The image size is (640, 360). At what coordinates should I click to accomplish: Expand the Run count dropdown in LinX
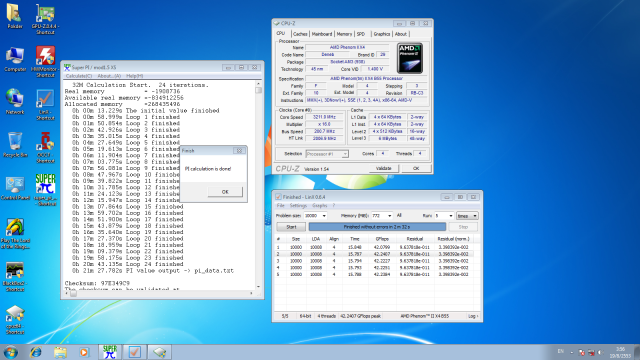pyautogui.click(x=451, y=216)
